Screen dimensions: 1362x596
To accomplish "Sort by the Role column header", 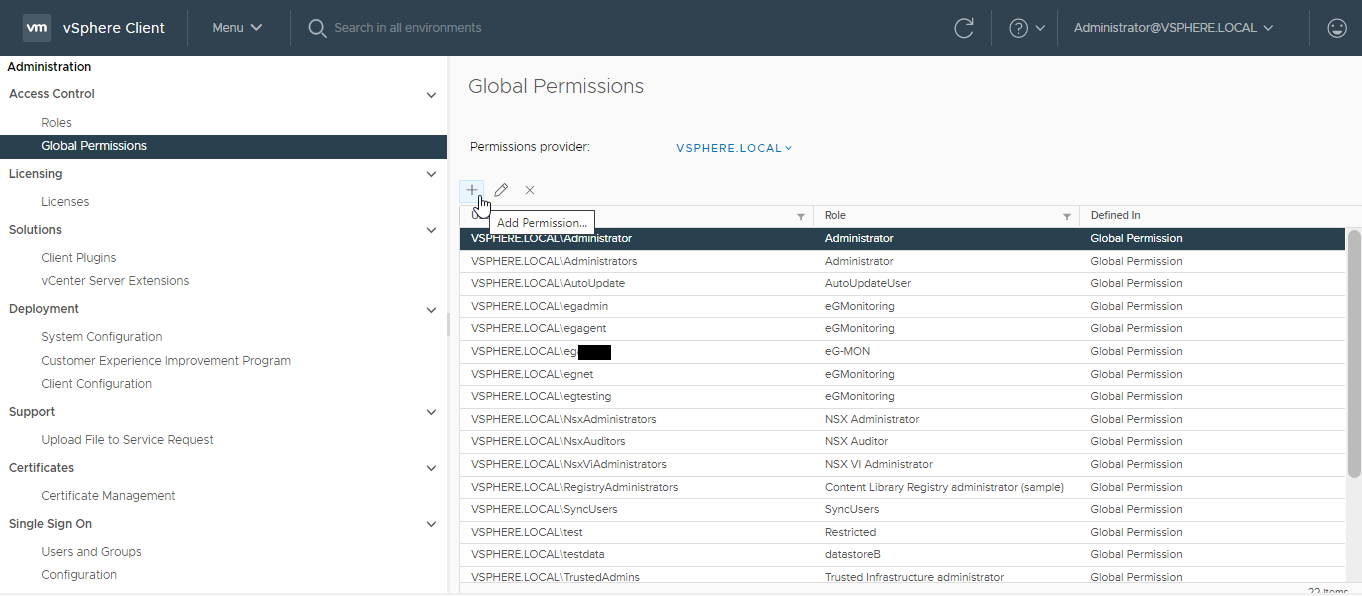I will (835, 216).
